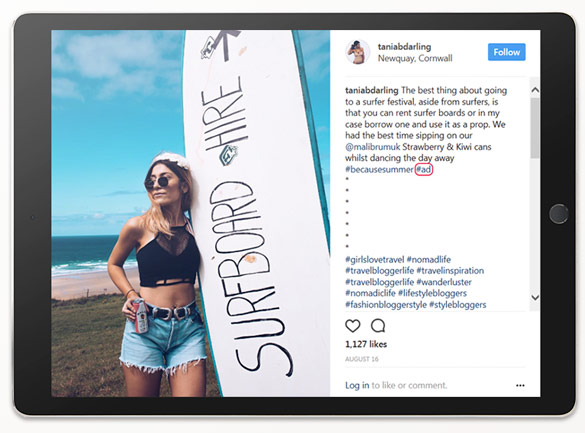585x433 pixels.
Task: Open Newquay, Cornwall location
Action: [415, 58]
